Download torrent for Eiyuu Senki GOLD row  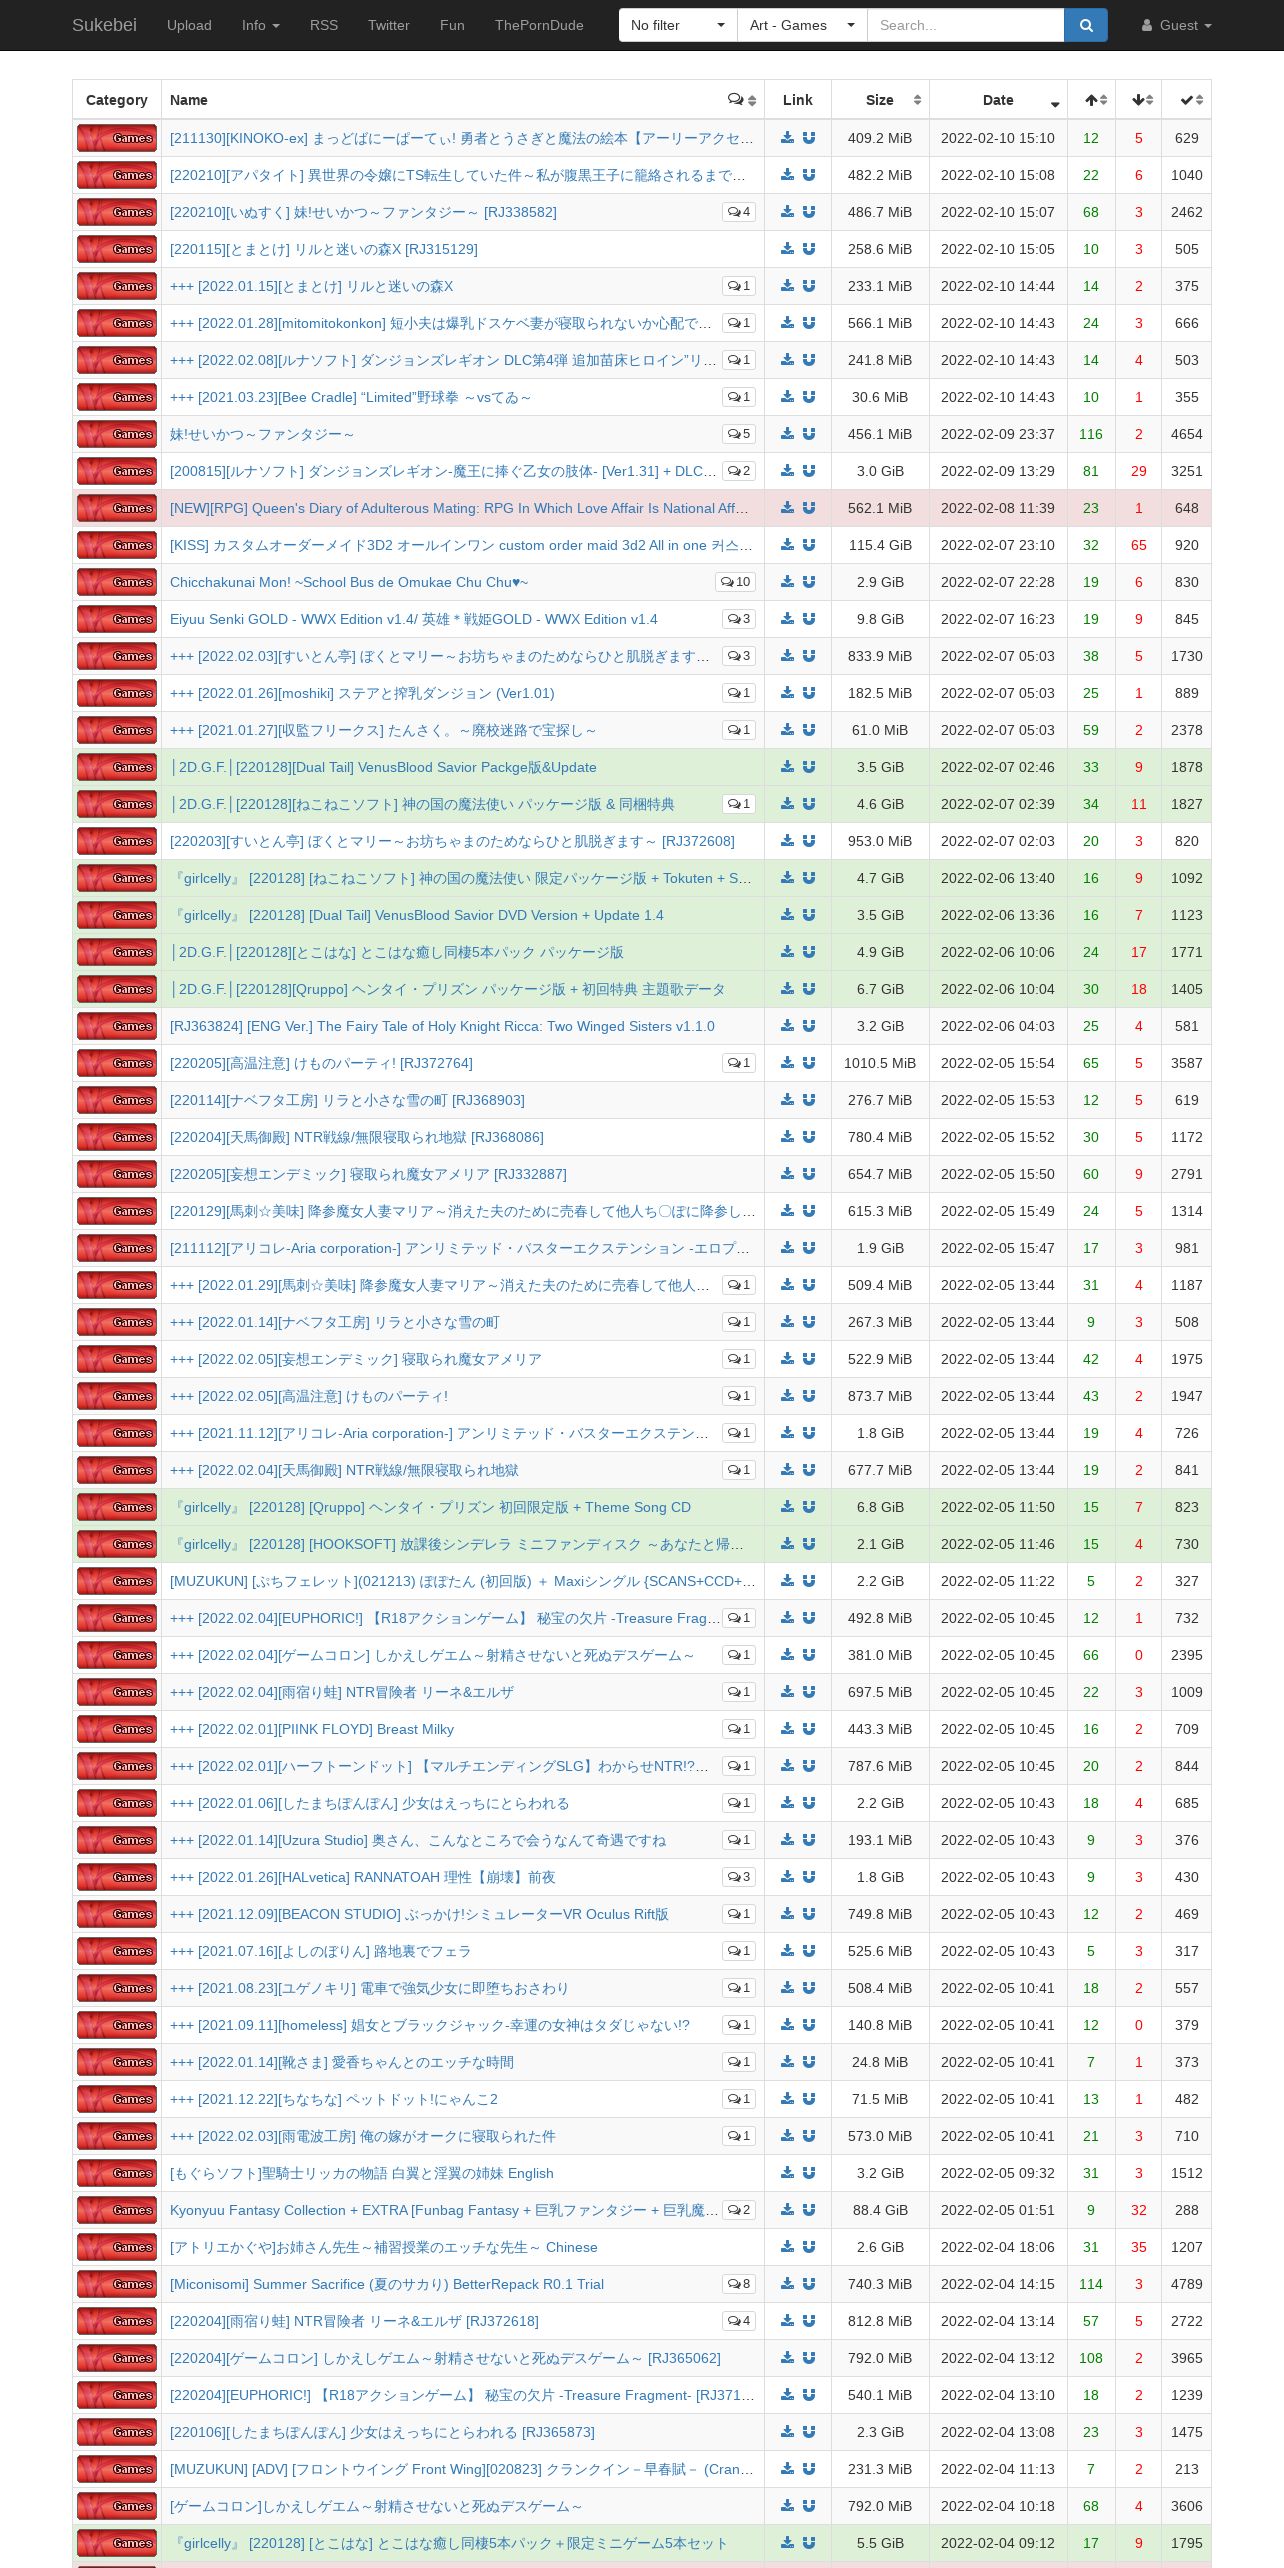coord(788,619)
